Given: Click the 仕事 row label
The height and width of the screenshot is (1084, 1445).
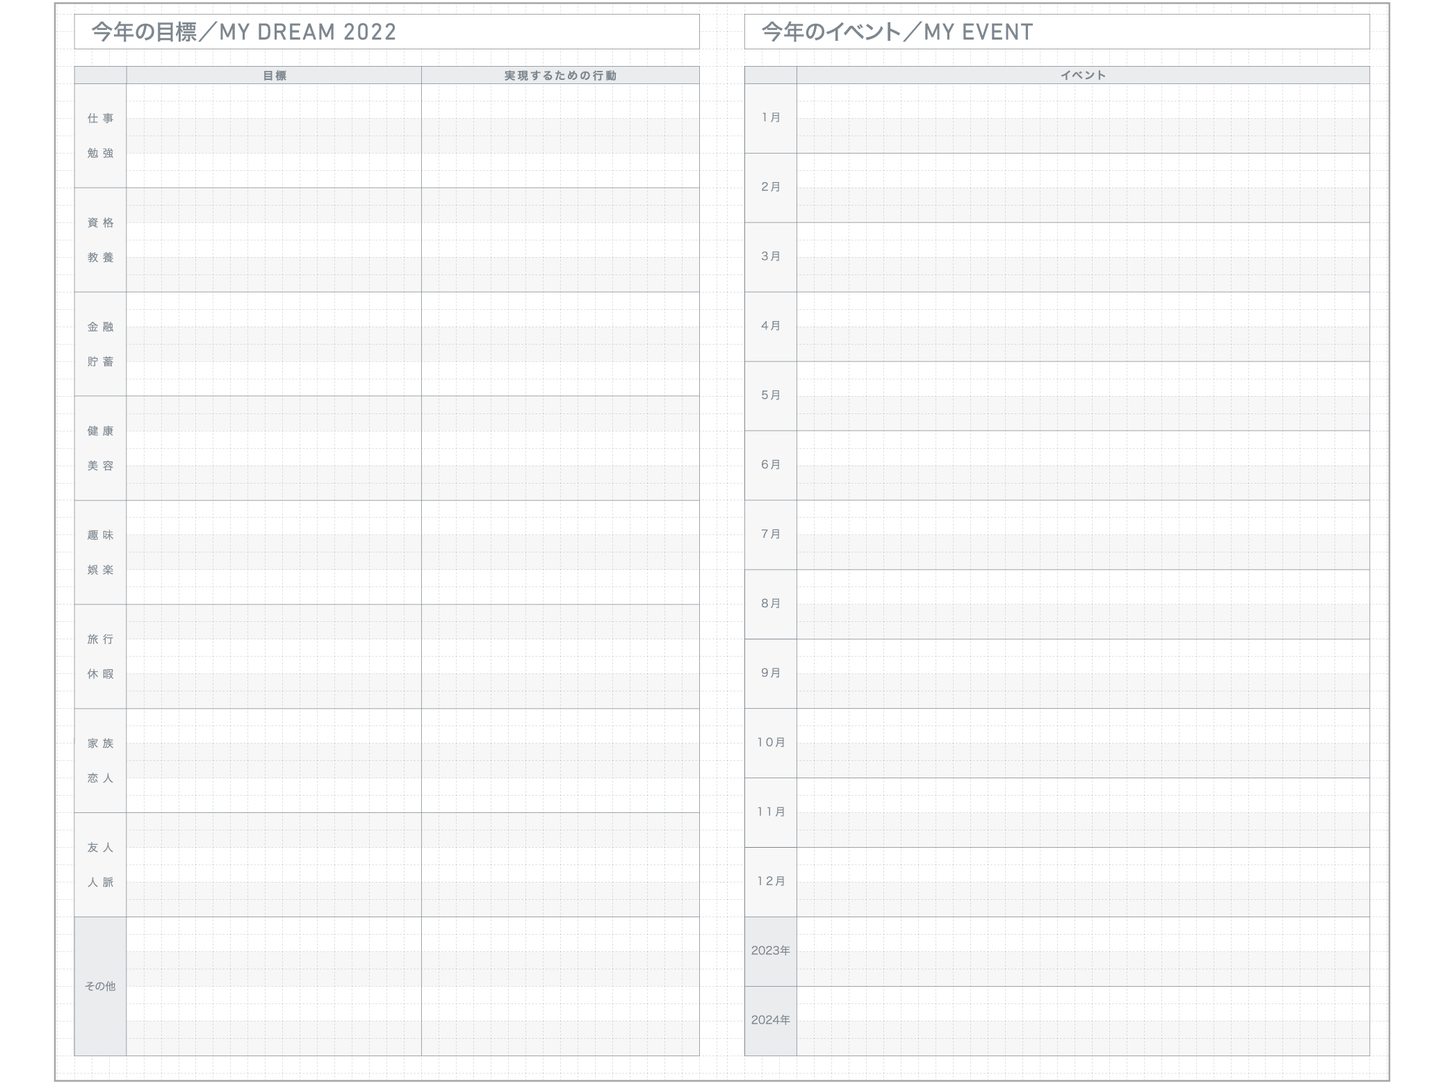Looking at the screenshot, I should 100,118.
